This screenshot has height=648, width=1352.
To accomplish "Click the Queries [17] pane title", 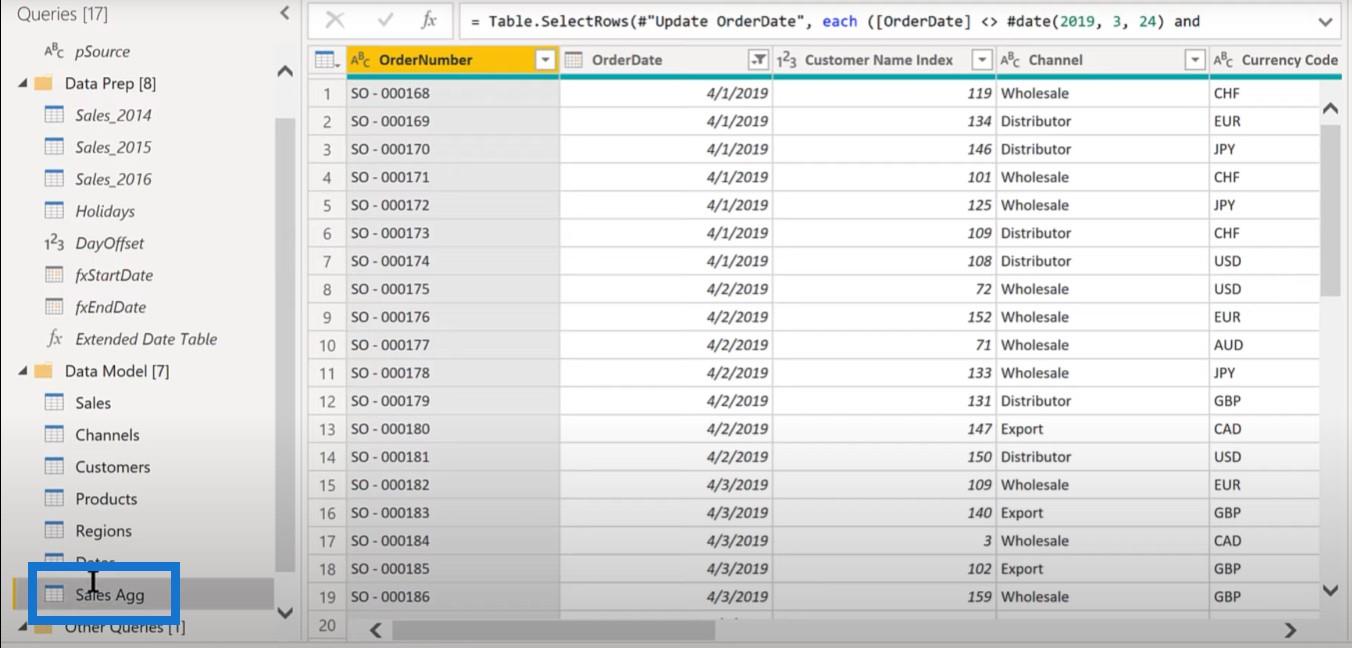I will click(62, 14).
